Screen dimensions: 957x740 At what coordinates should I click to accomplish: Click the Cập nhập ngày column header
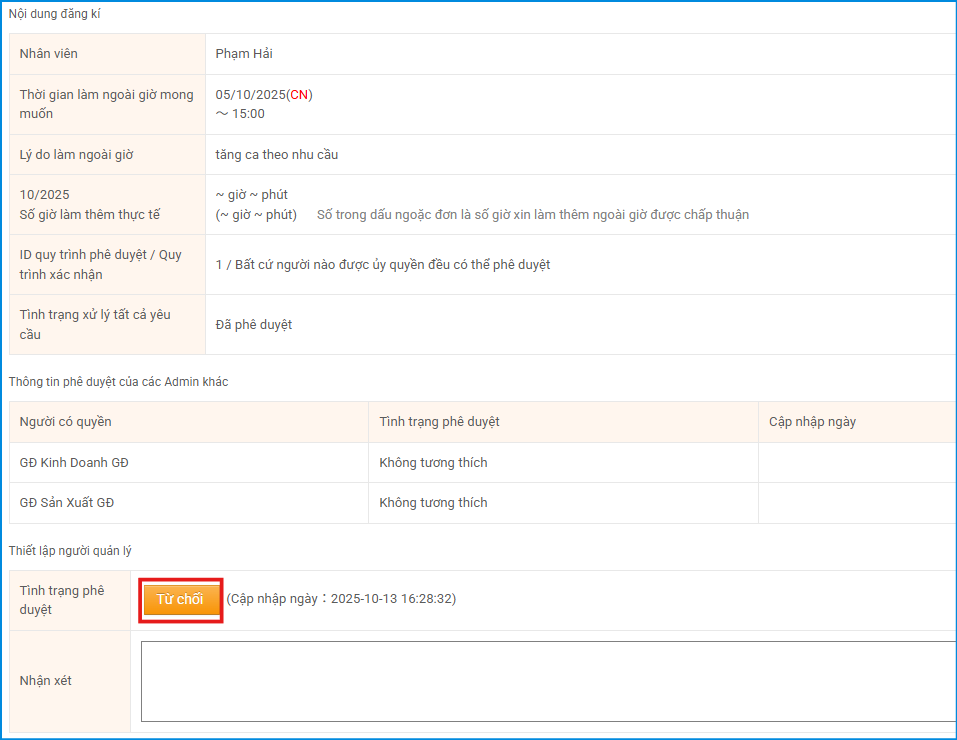point(812,422)
